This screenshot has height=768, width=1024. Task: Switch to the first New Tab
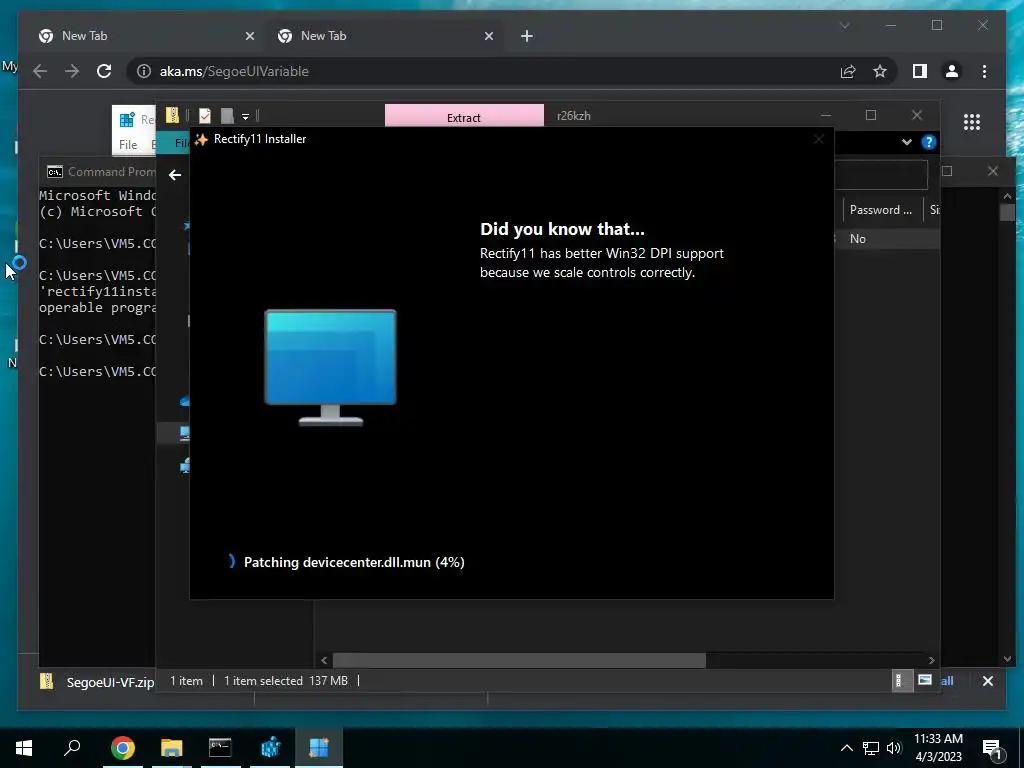click(144, 36)
